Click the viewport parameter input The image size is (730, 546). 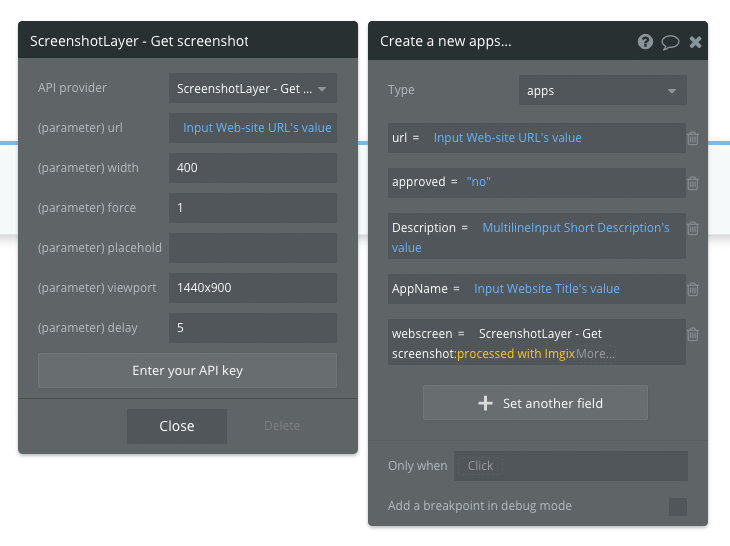252,288
